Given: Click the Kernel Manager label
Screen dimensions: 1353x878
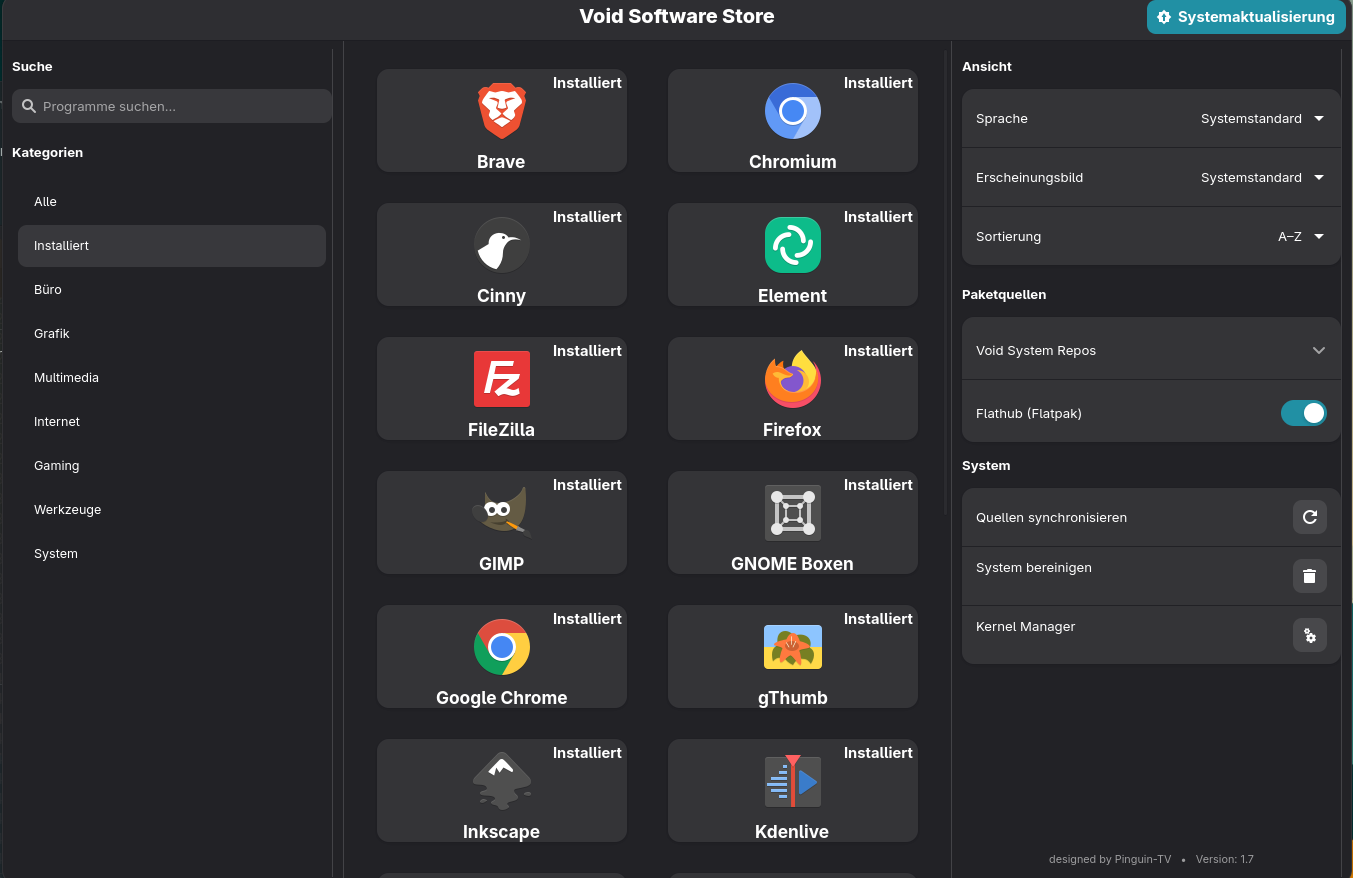Looking at the screenshot, I should coord(1026,627).
